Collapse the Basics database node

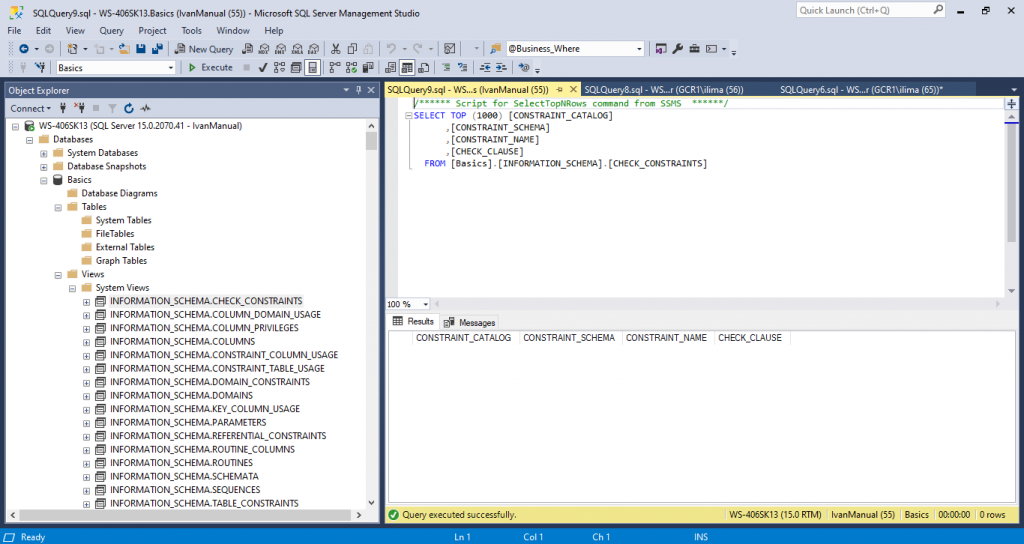pyautogui.click(x=44, y=180)
